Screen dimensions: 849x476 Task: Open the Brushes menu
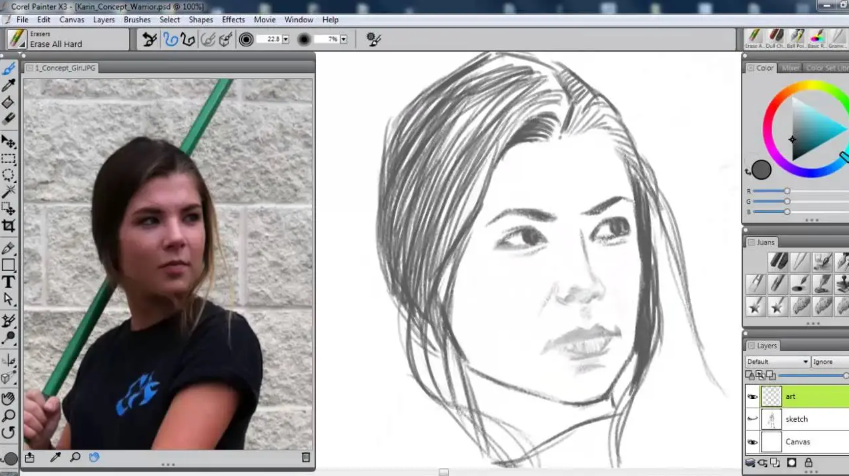pyautogui.click(x=137, y=19)
